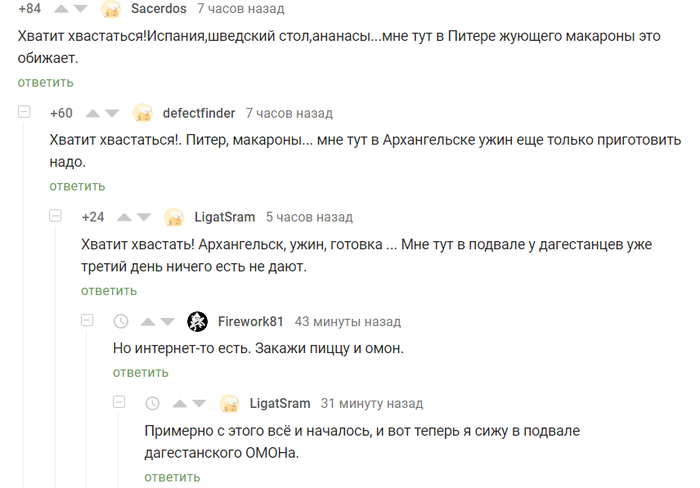The width and height of the screenshot is (700, 488).
Task: Collapse LigatSram's +24 comment thread
Action: [x=55, y=216]
